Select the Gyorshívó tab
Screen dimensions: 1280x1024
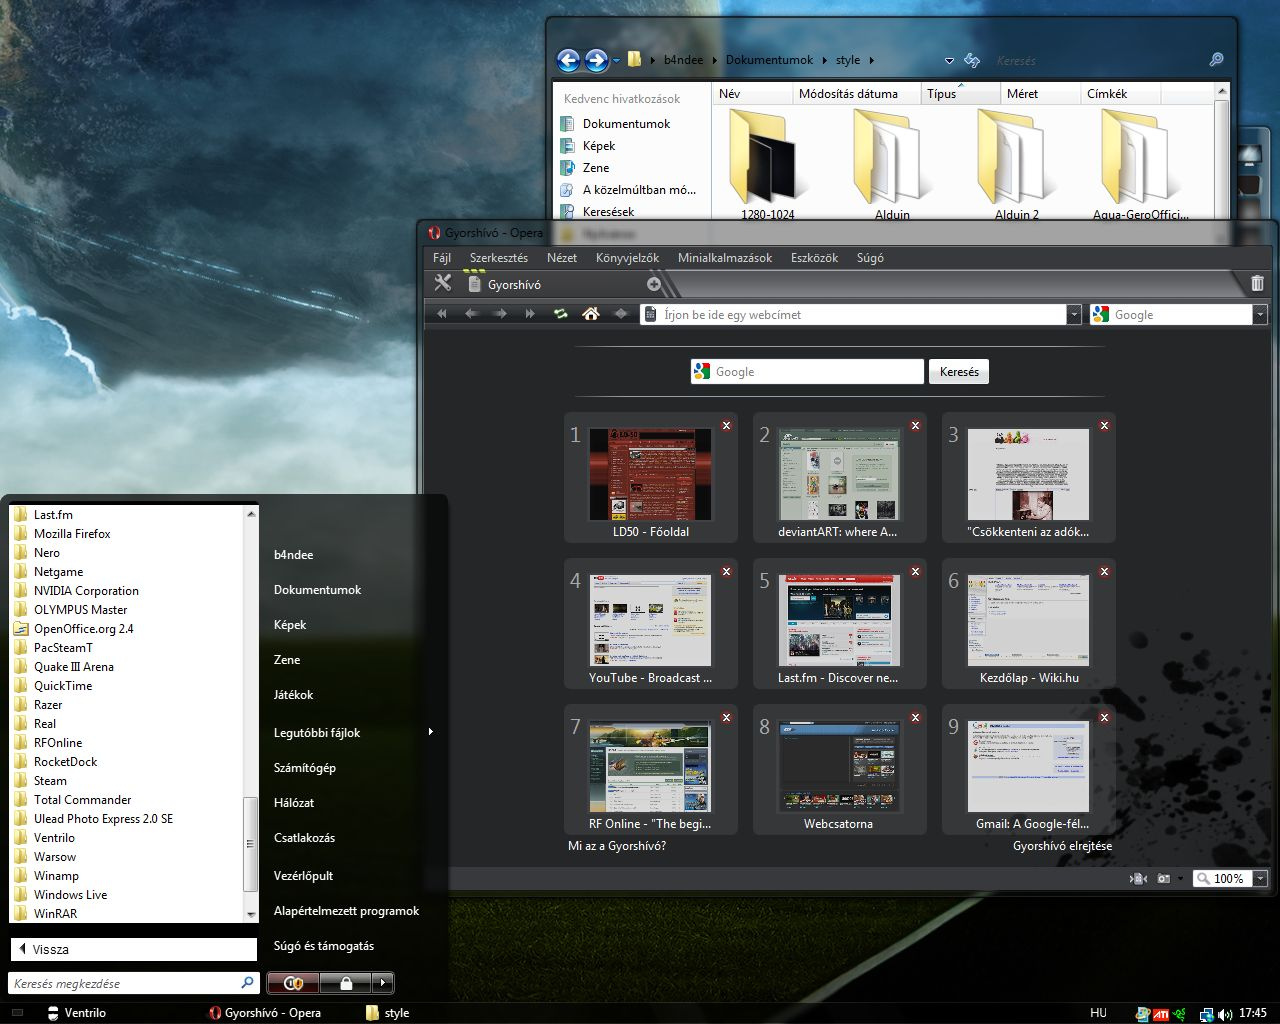[x=555, y=284]
